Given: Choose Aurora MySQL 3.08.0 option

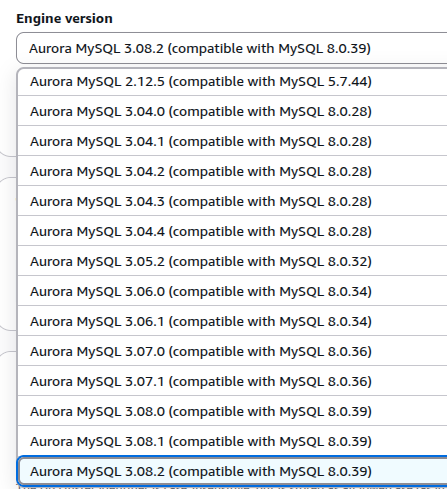Looking at the screenshot, I should (232, 411).
